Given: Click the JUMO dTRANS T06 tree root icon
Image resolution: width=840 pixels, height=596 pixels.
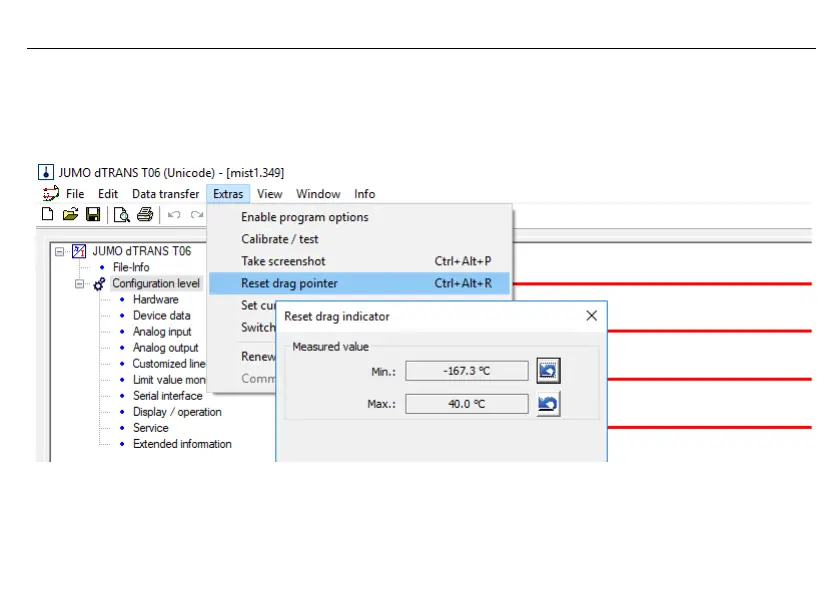Looking at the screenshot, I should 79,251.
